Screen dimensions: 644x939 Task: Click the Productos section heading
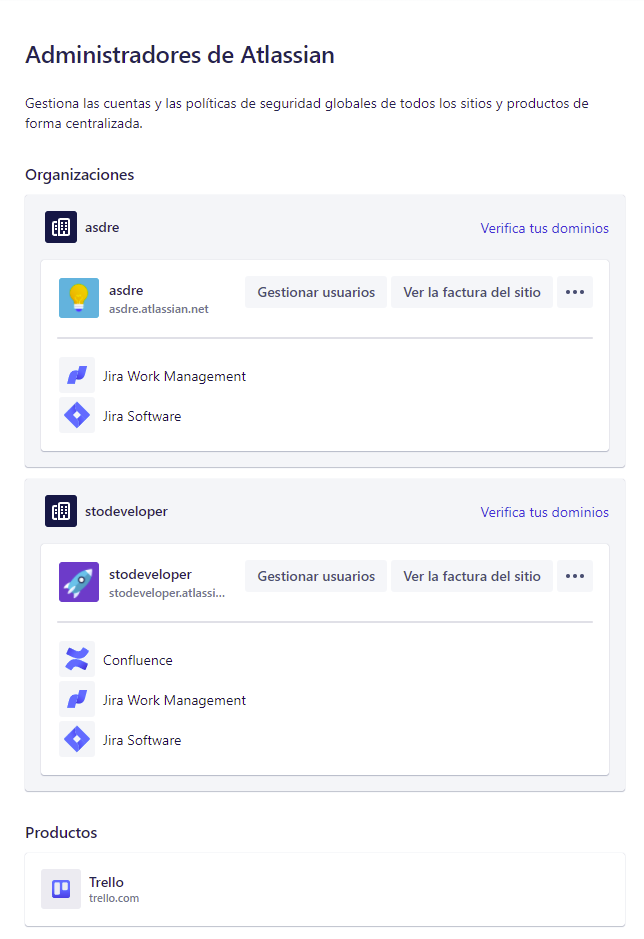point(61,832)
